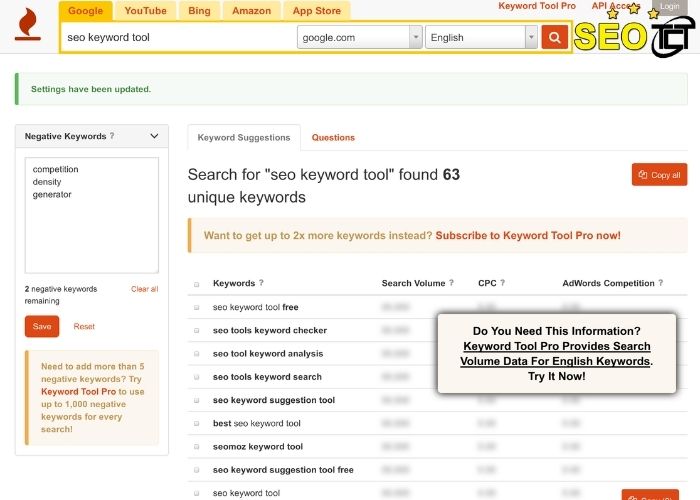Click 'Keyword Tool Pro Provides Search Volume Data' popup link
The image size is (700, 500).
(556, 354)
